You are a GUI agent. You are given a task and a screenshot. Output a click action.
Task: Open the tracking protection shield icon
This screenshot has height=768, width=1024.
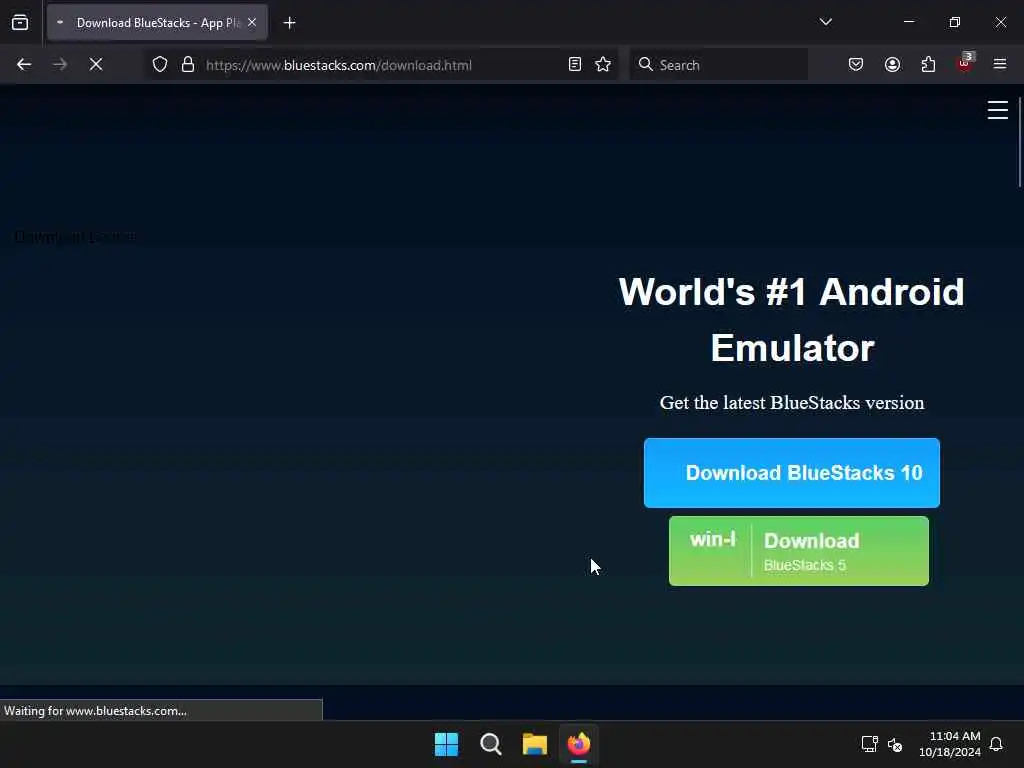tap(160, 65)
